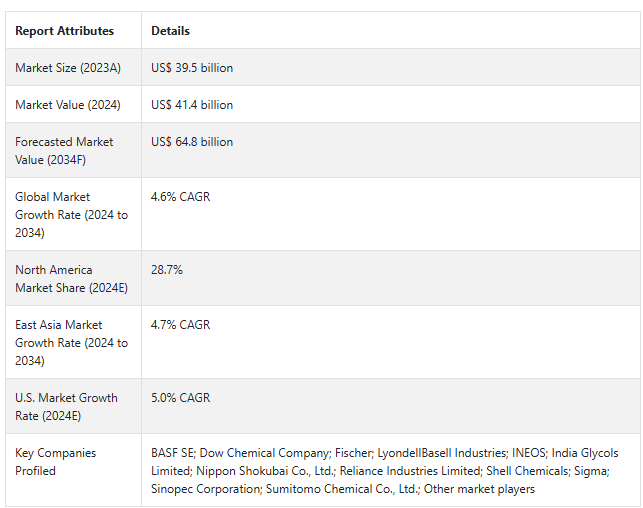This screenshot has height=508, width=643.
Task: Select the '5.0% CAGR' value
Action: pyautogui.click(x=180, y=398)
